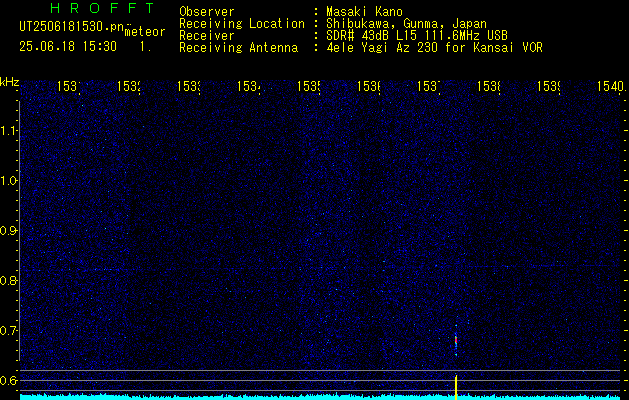
Task: Click the 1540 time axis label
Action: pyautogui.click(x=611, y=87)
